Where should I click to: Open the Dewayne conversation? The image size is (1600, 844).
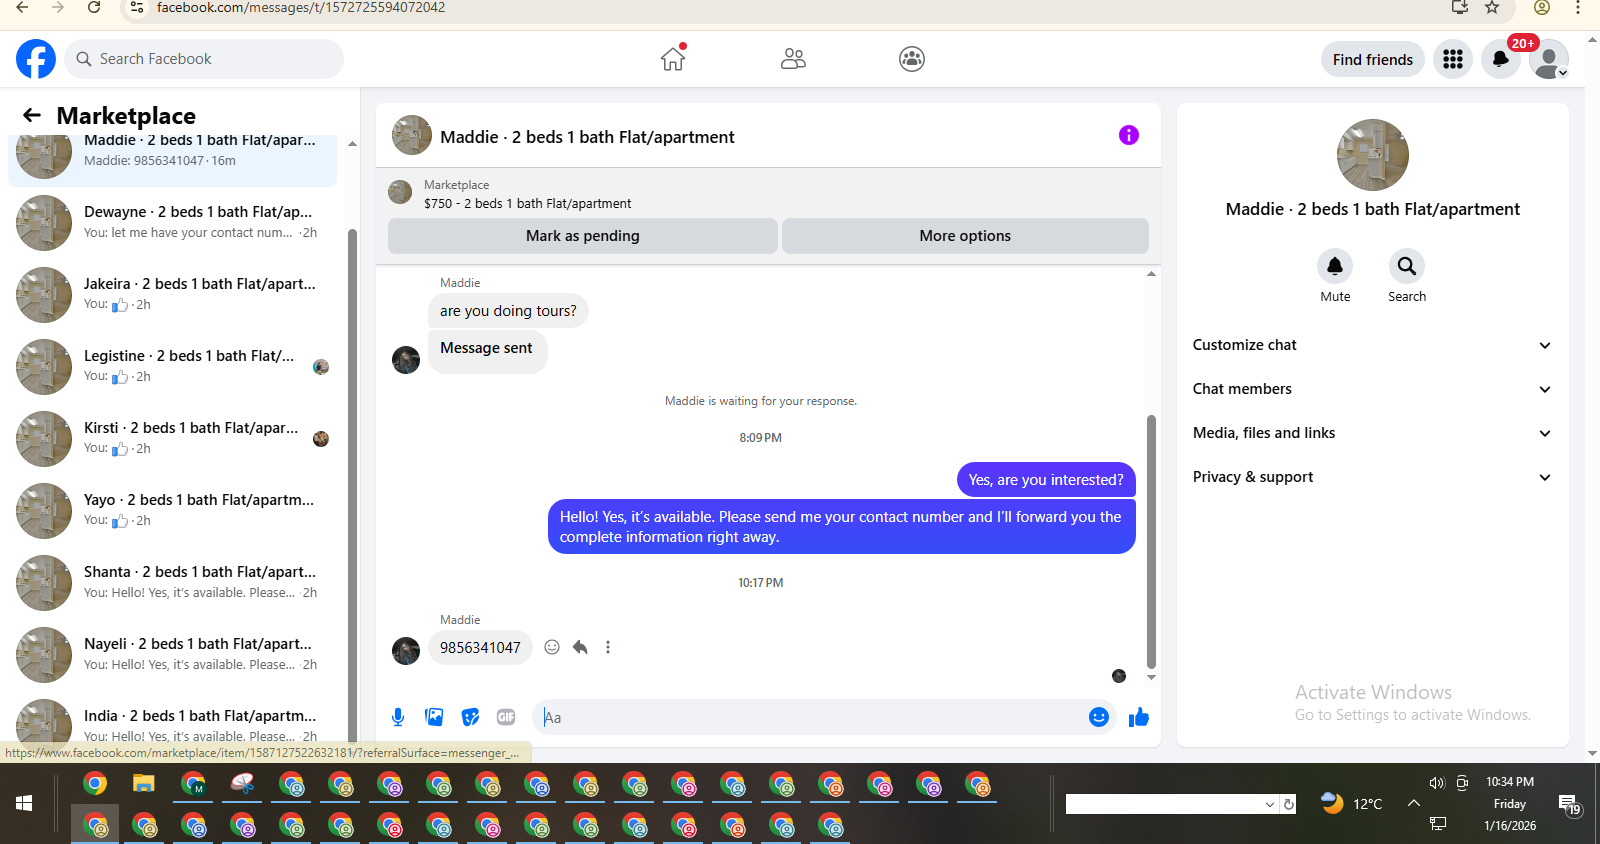[172, 223]
